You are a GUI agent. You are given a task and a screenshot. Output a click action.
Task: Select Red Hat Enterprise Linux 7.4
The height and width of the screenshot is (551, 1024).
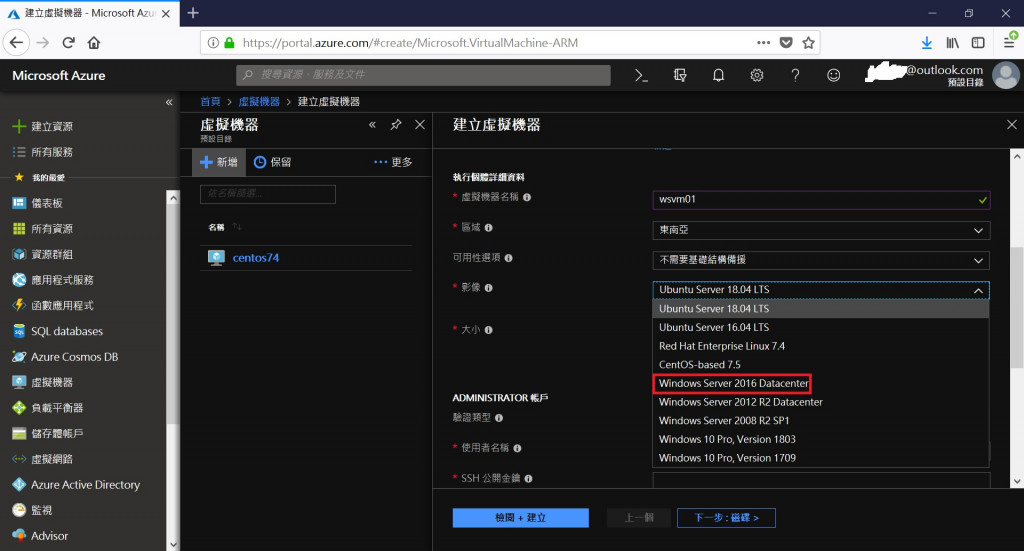[x=820, y=346]
